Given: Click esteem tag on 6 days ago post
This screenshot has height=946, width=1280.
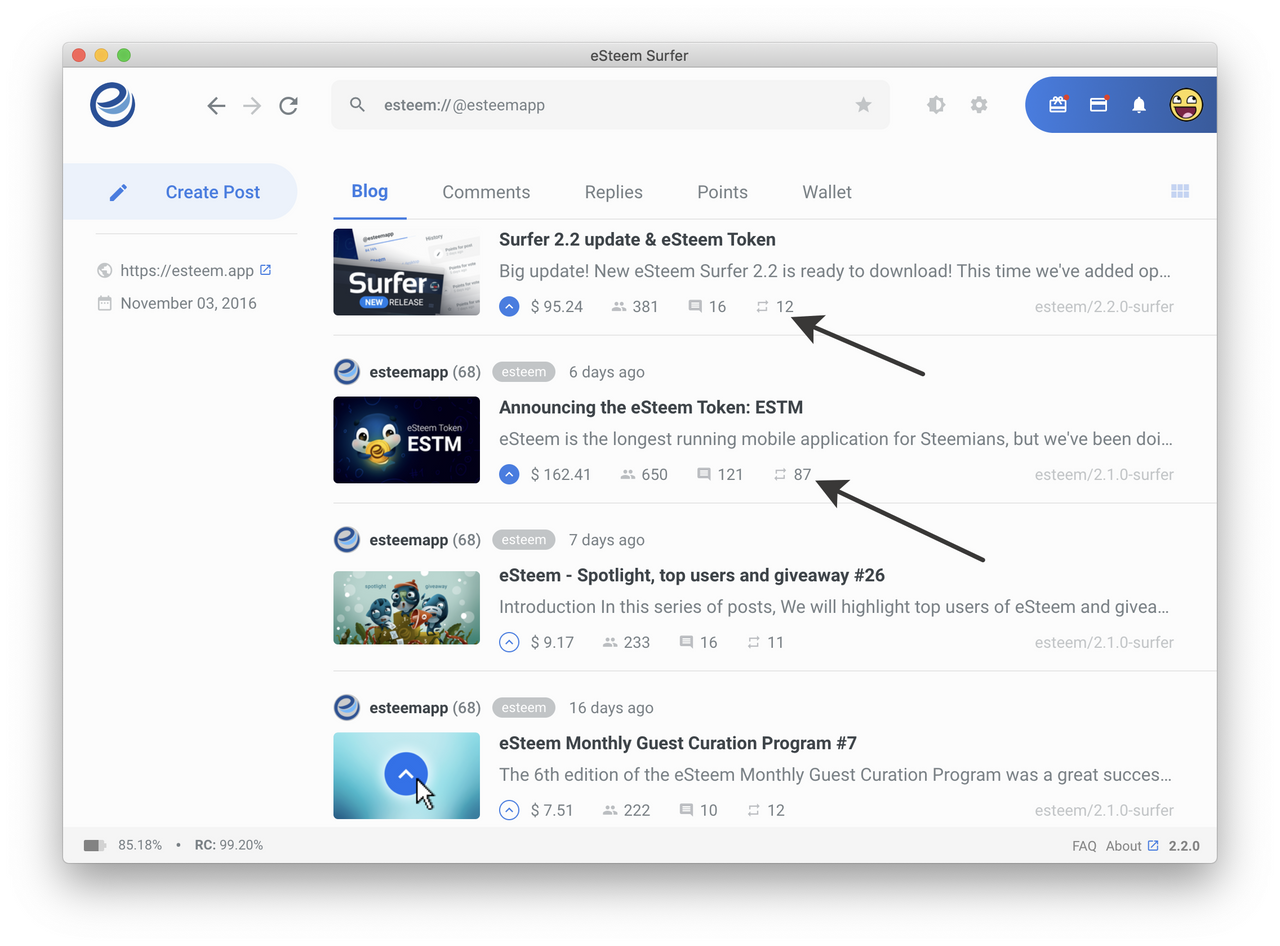Looking at the screenshot, I should pyautogui.click(x=524, y=372).
